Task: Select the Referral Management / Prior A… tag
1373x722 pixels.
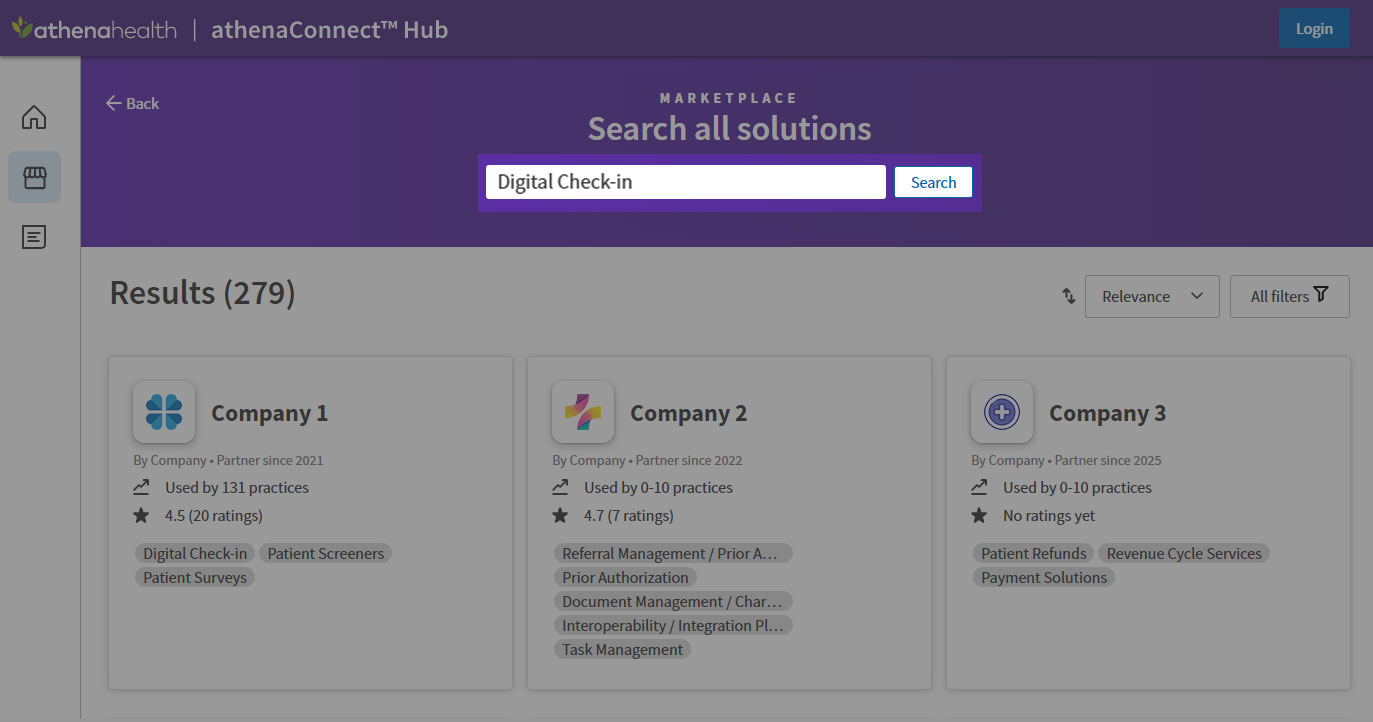Action: click(672, 553)
